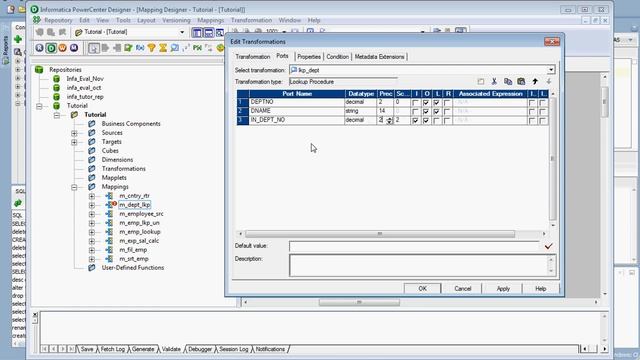Image resolution: width=640 pixels, height=360 pixels.
Task: Cut the selected port with scissors icon
Action: (x=494, y=82)
